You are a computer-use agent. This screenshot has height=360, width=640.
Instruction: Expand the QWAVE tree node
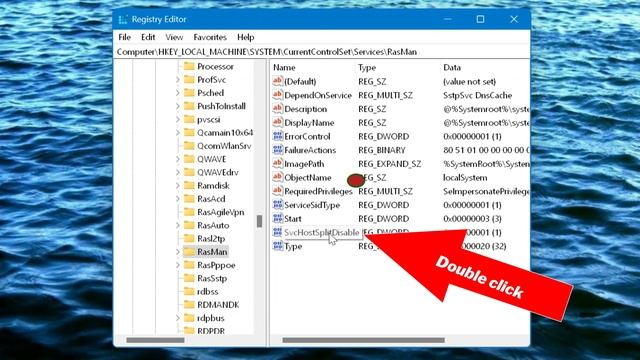pos(178,159)
